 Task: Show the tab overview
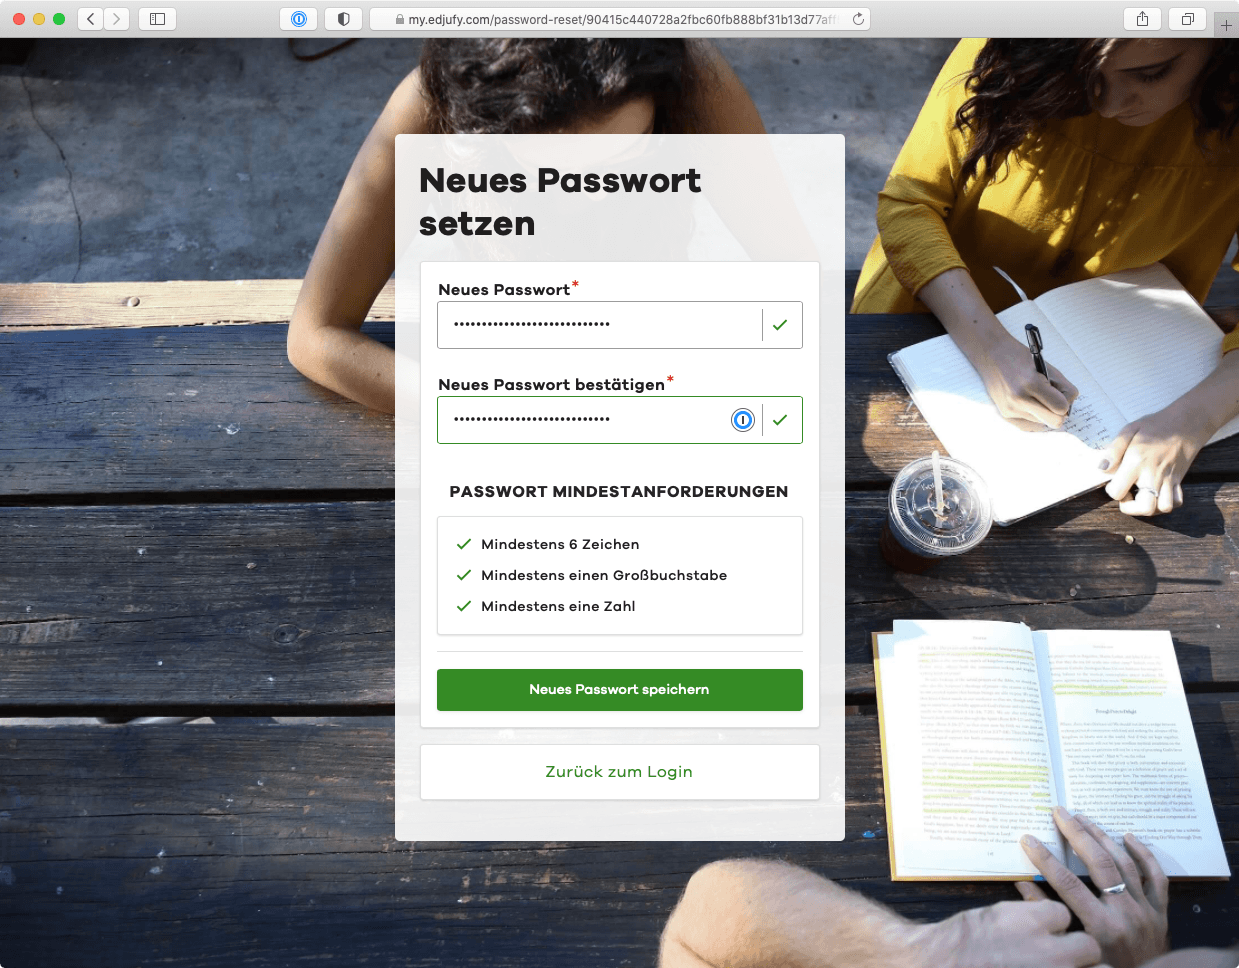click(x=1188, y=19)
